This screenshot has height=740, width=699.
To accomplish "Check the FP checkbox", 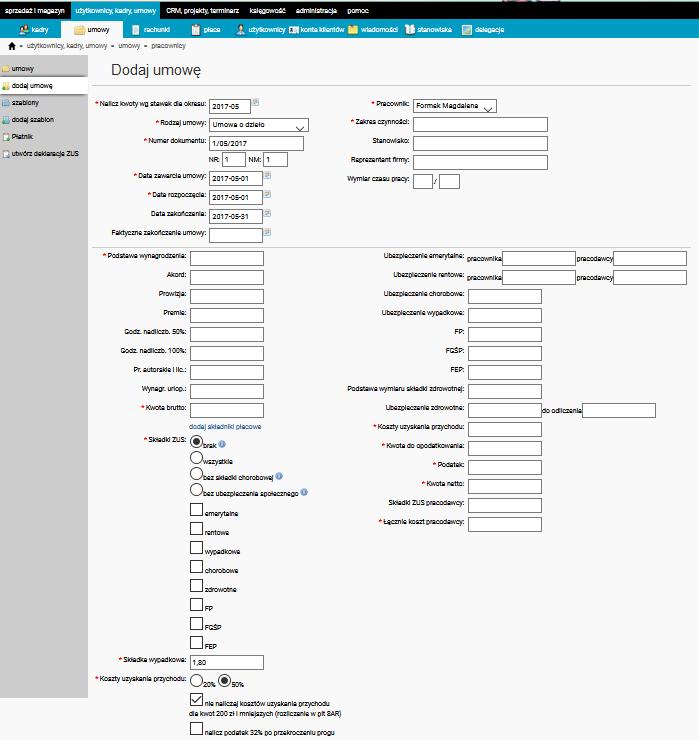I will tap(196, 605).
